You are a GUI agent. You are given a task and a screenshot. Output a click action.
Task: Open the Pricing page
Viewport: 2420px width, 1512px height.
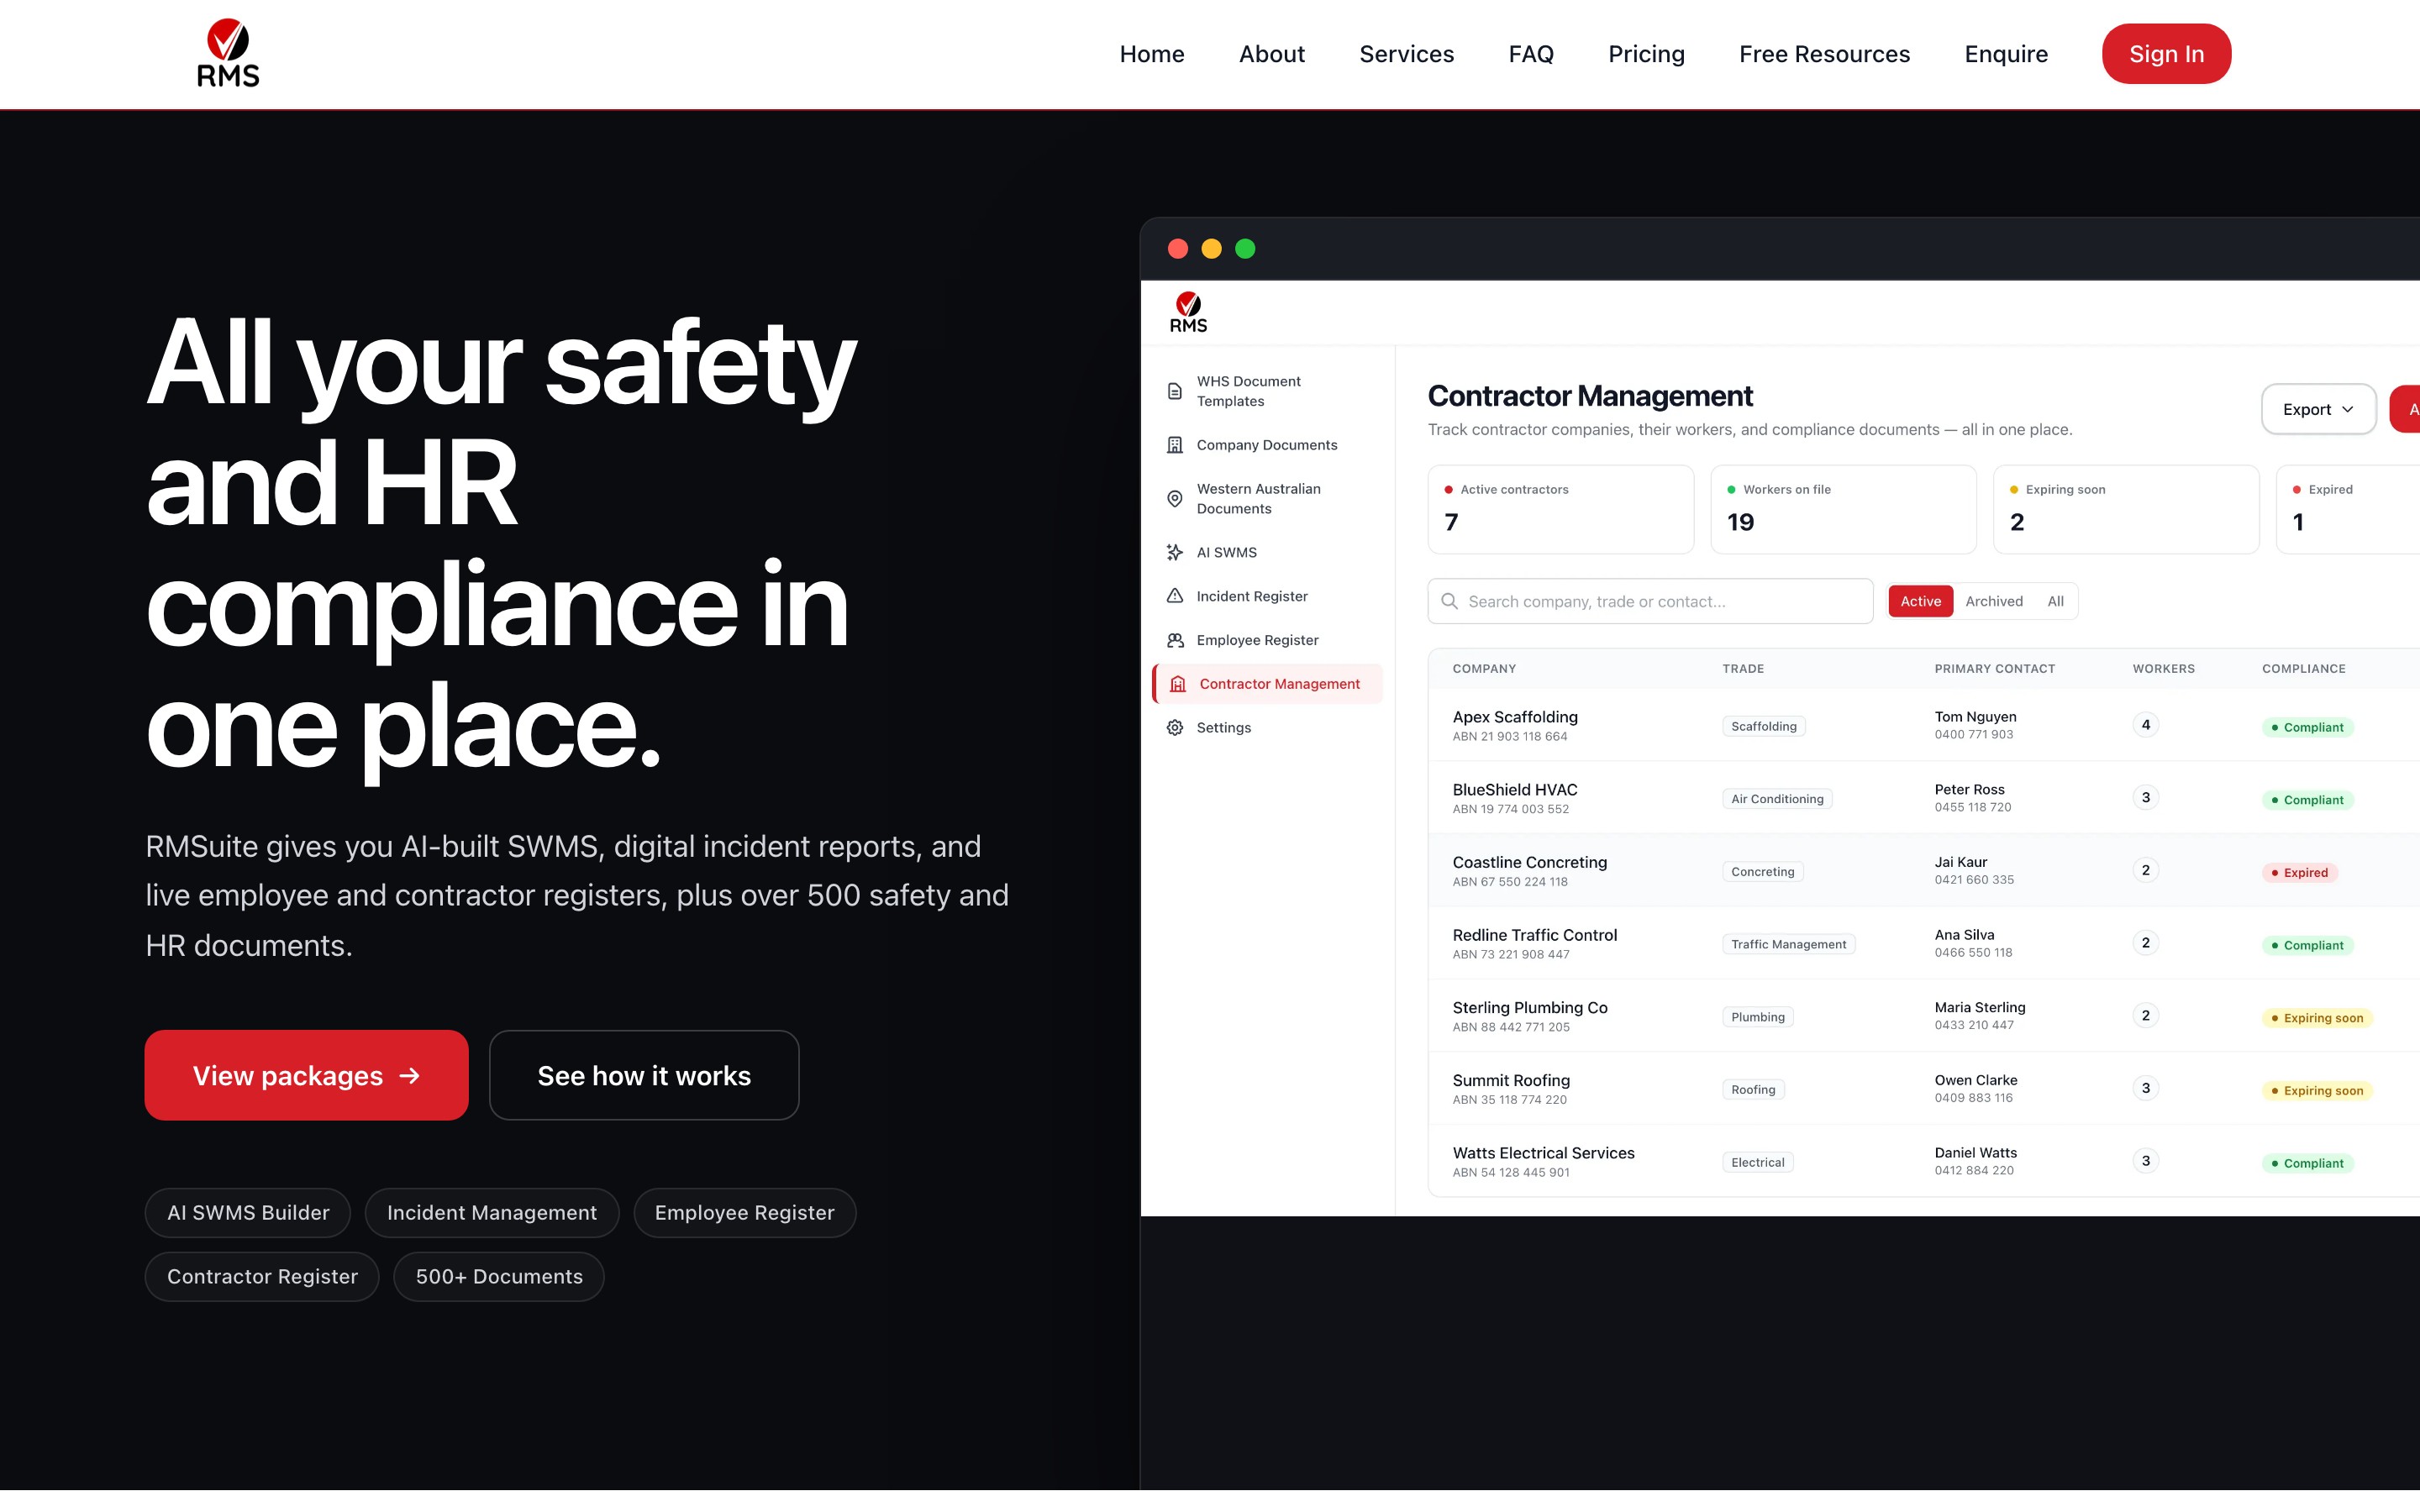(x=1646, y=54)
